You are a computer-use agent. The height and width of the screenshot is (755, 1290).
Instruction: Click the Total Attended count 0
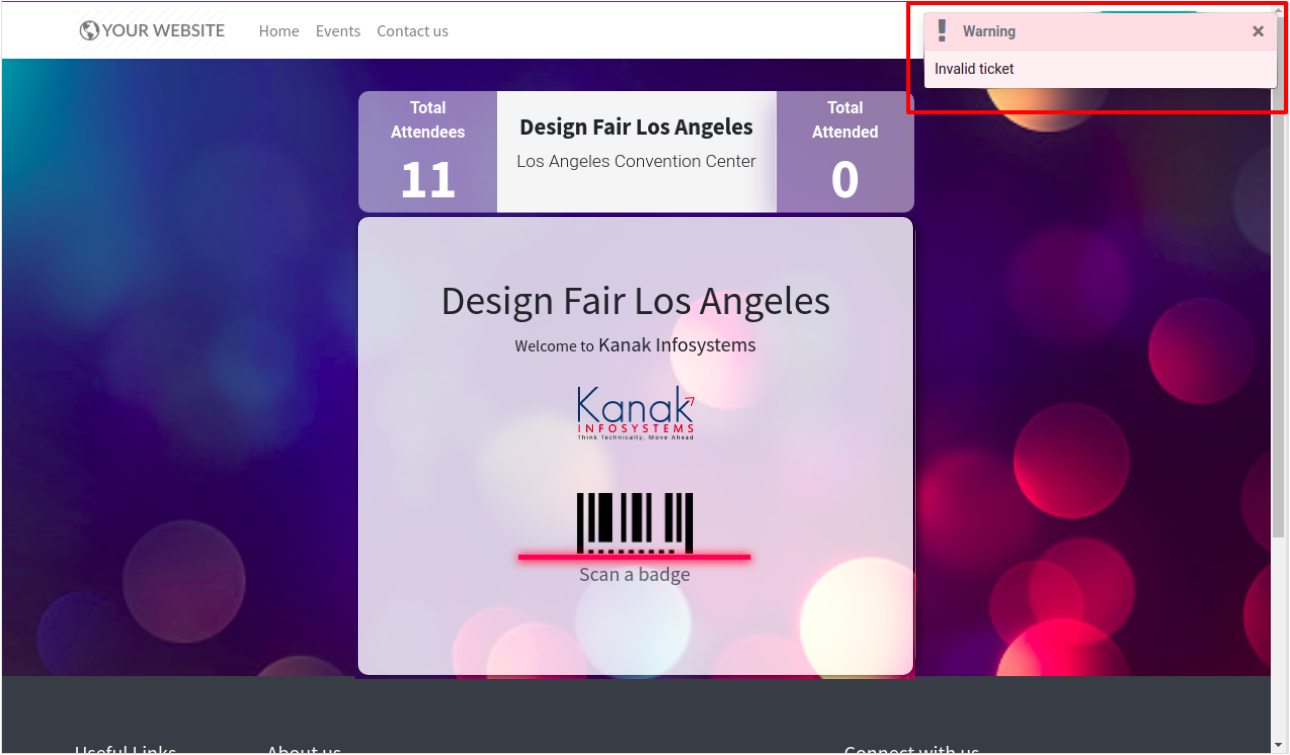pos(845,180)
